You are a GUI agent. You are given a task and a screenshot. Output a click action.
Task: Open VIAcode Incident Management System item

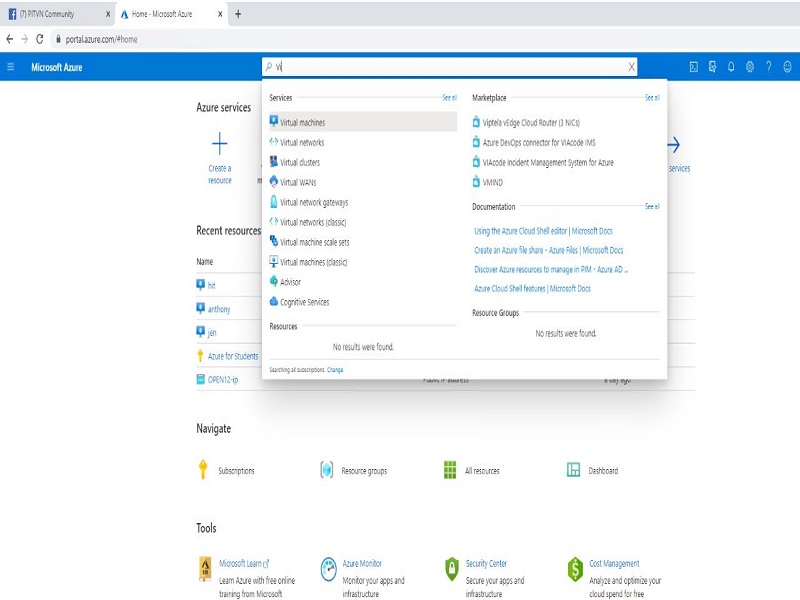(x=548, y=162)
